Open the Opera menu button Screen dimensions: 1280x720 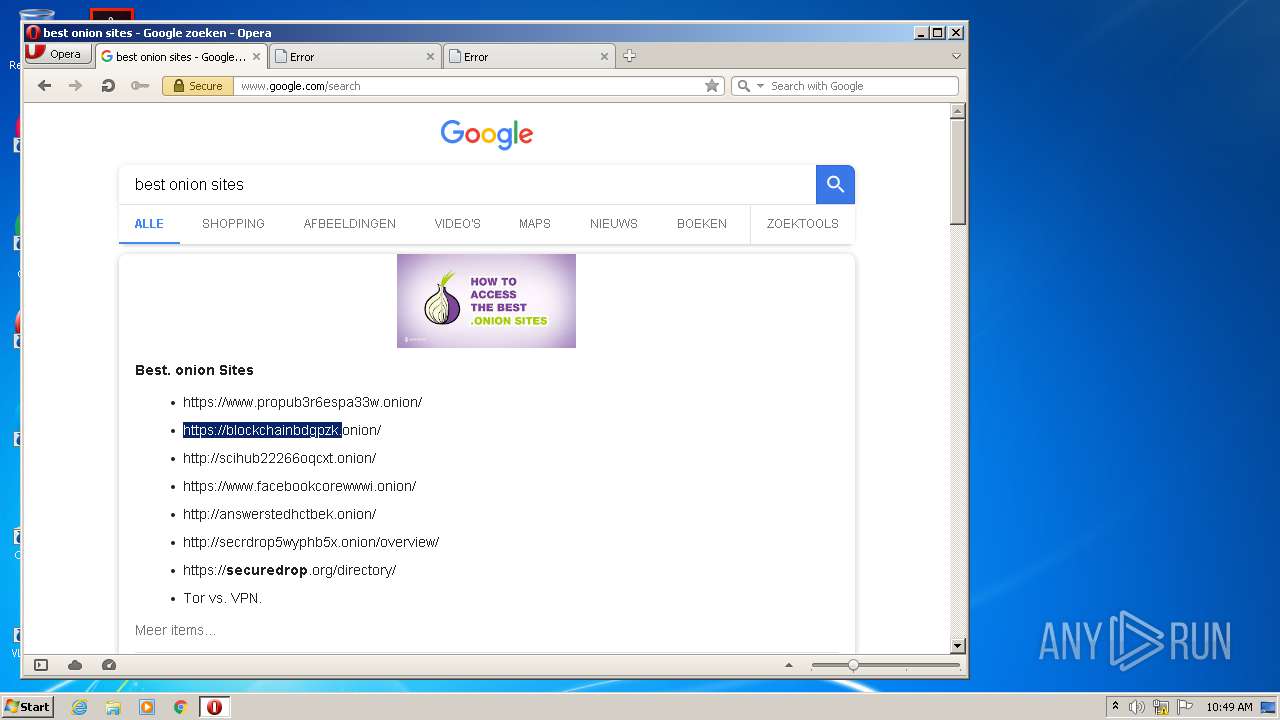point(59,54)
